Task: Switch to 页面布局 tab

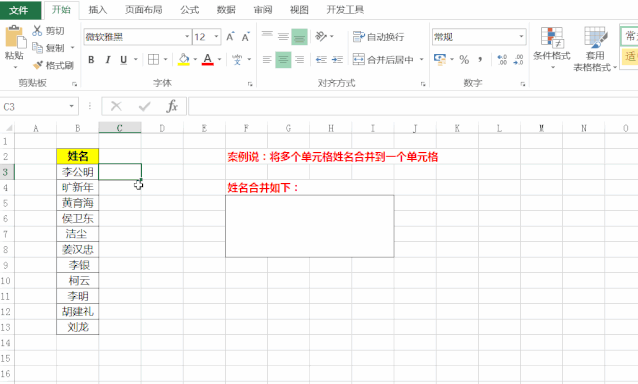Action: click(x=143, y=10)
